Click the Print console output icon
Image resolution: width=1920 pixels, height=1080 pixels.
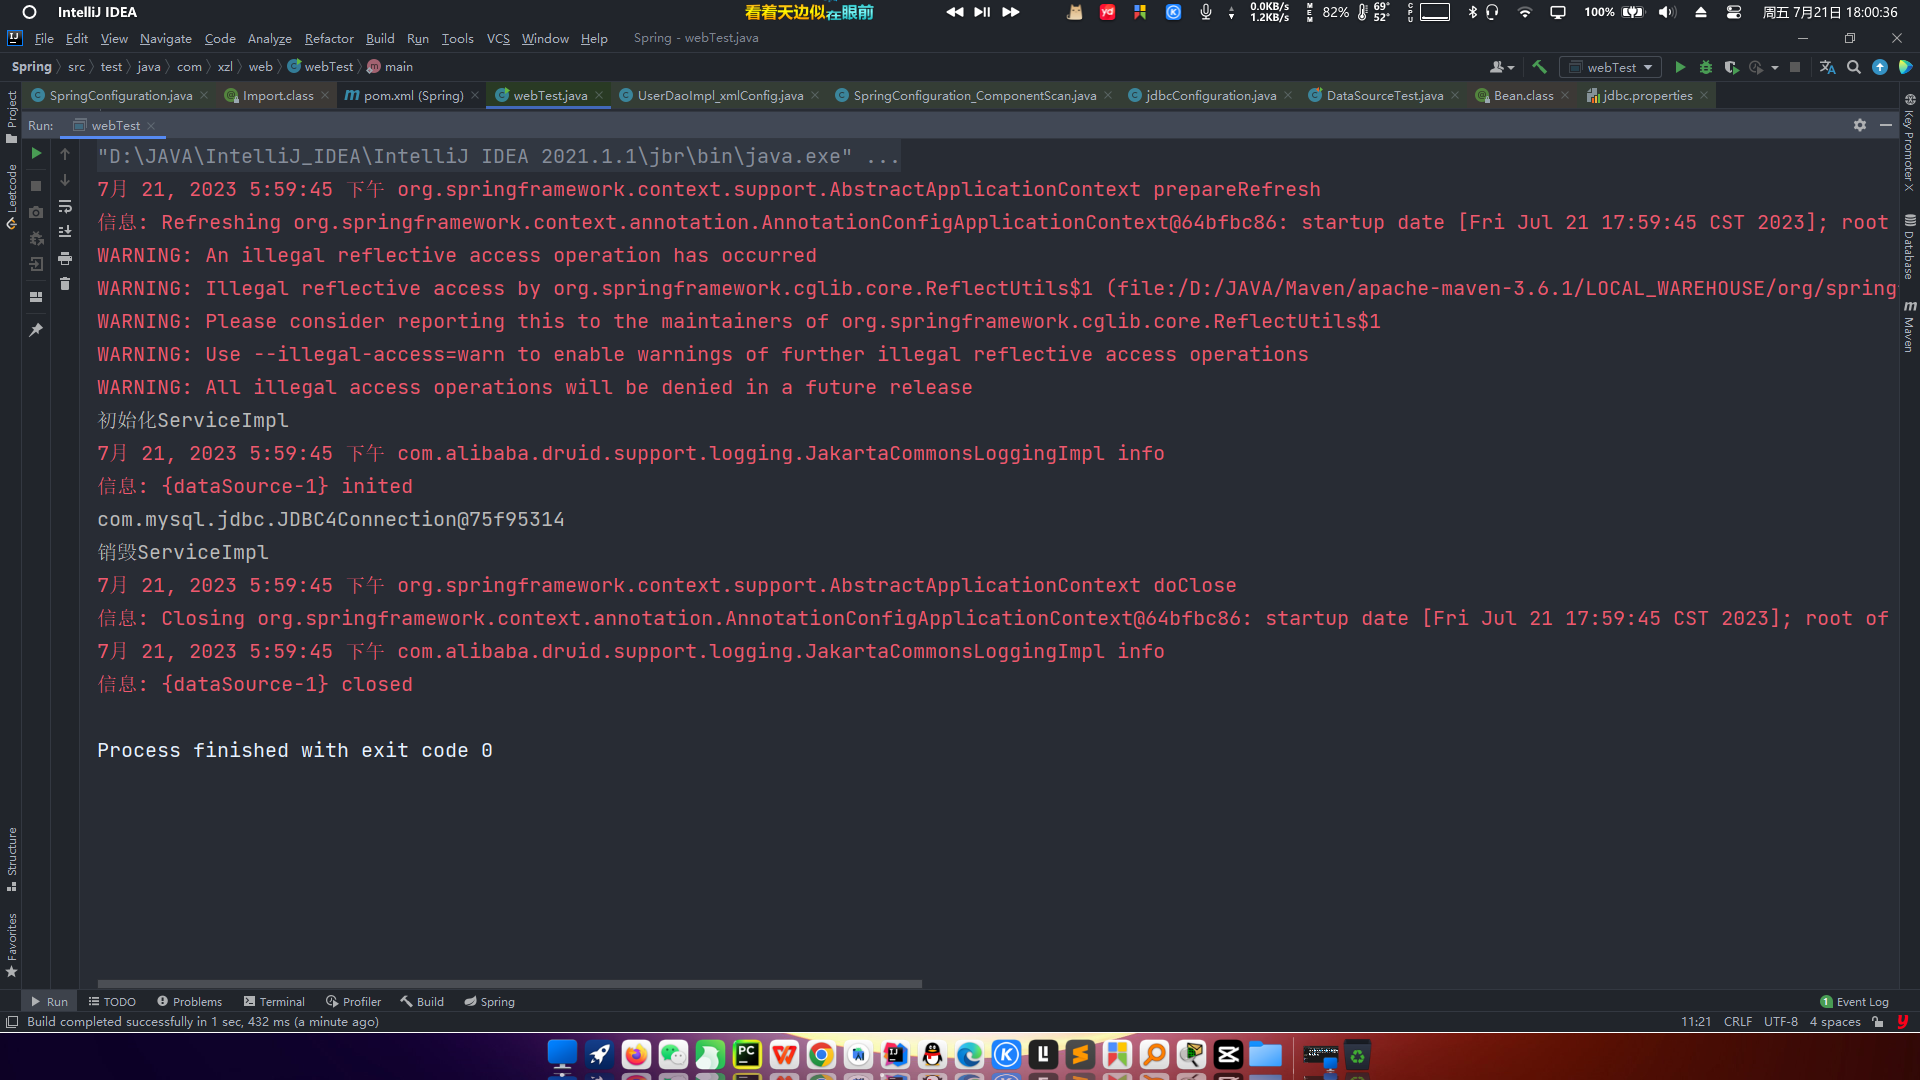pos(65,258)
